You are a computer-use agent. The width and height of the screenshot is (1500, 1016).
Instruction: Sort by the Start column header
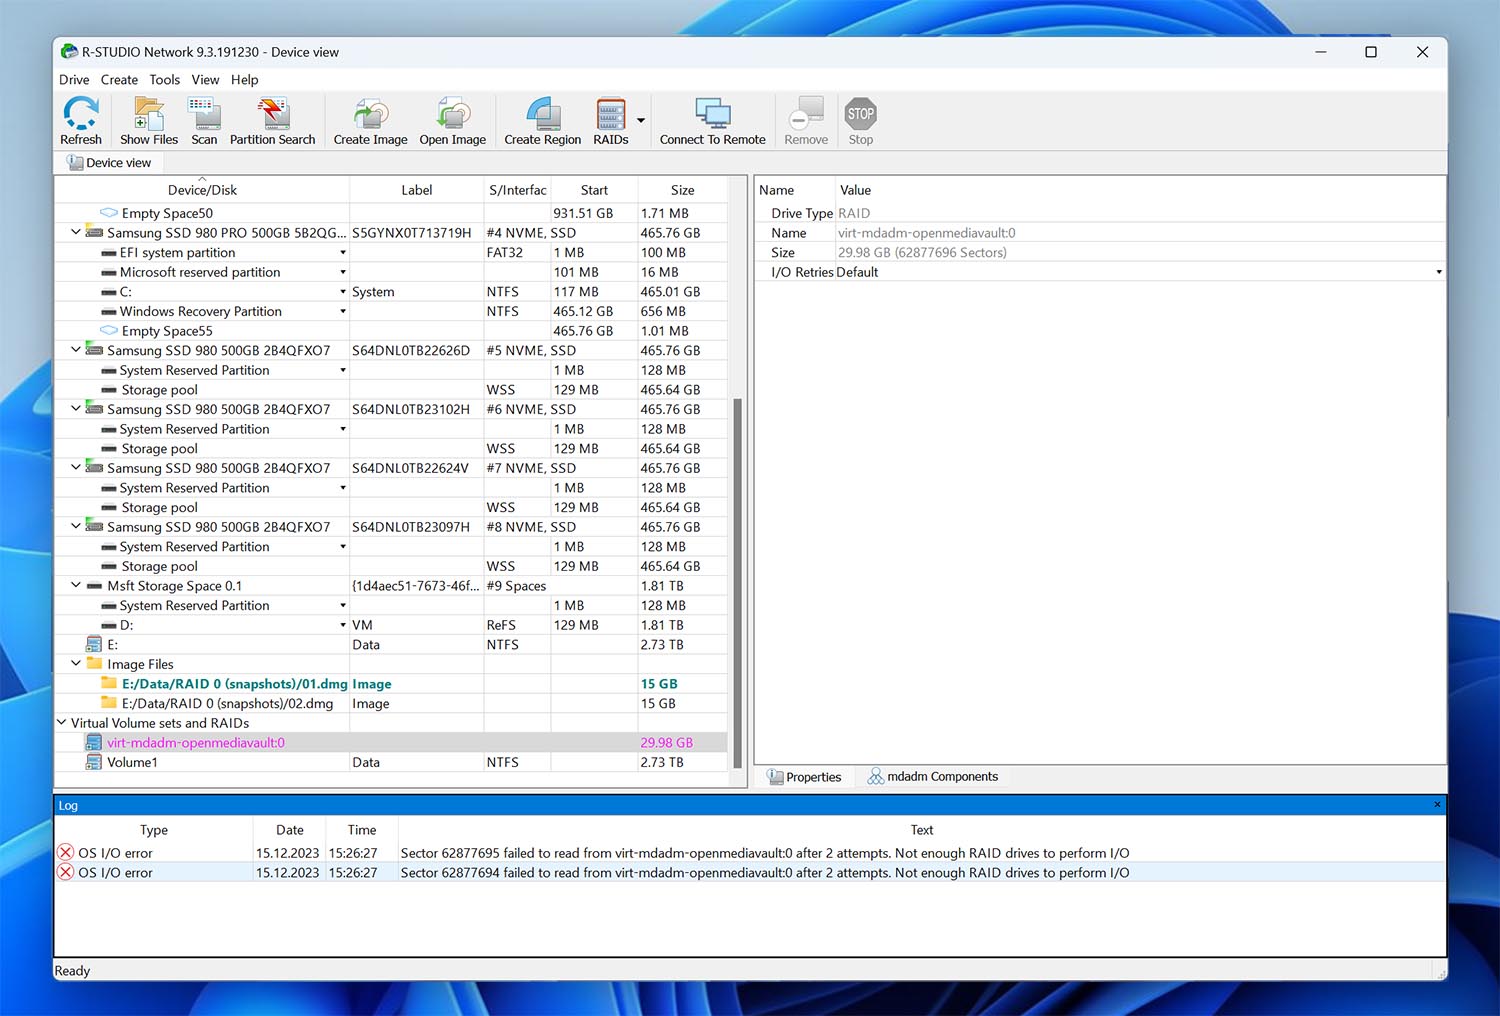594,190
